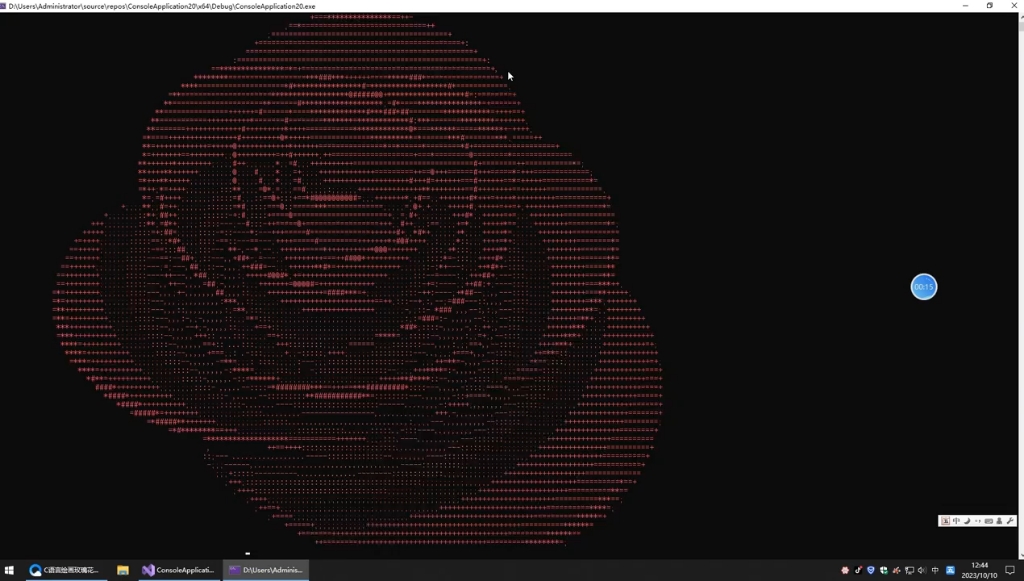Open the notification action center icon
The width and height of the screenshot is (1024, 581).
pyautogui.click(x=1010, y=571)
